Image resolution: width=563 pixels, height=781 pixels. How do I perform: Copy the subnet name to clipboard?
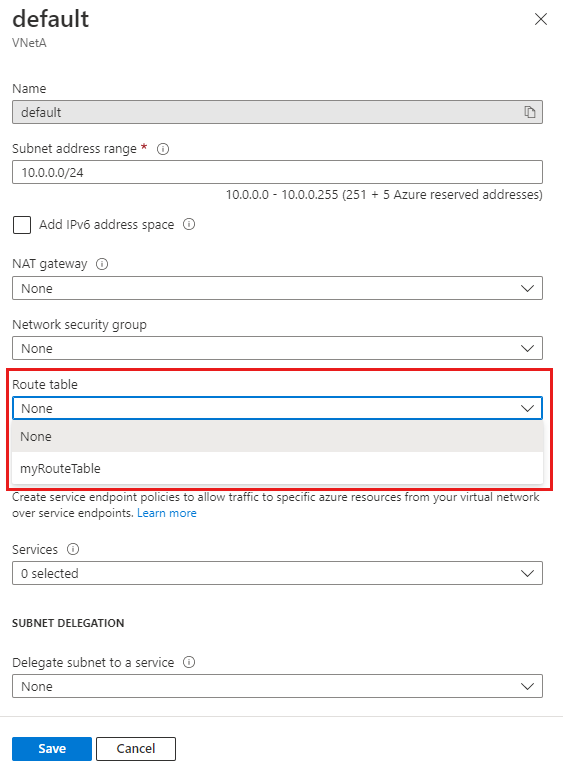coord(530,112)
